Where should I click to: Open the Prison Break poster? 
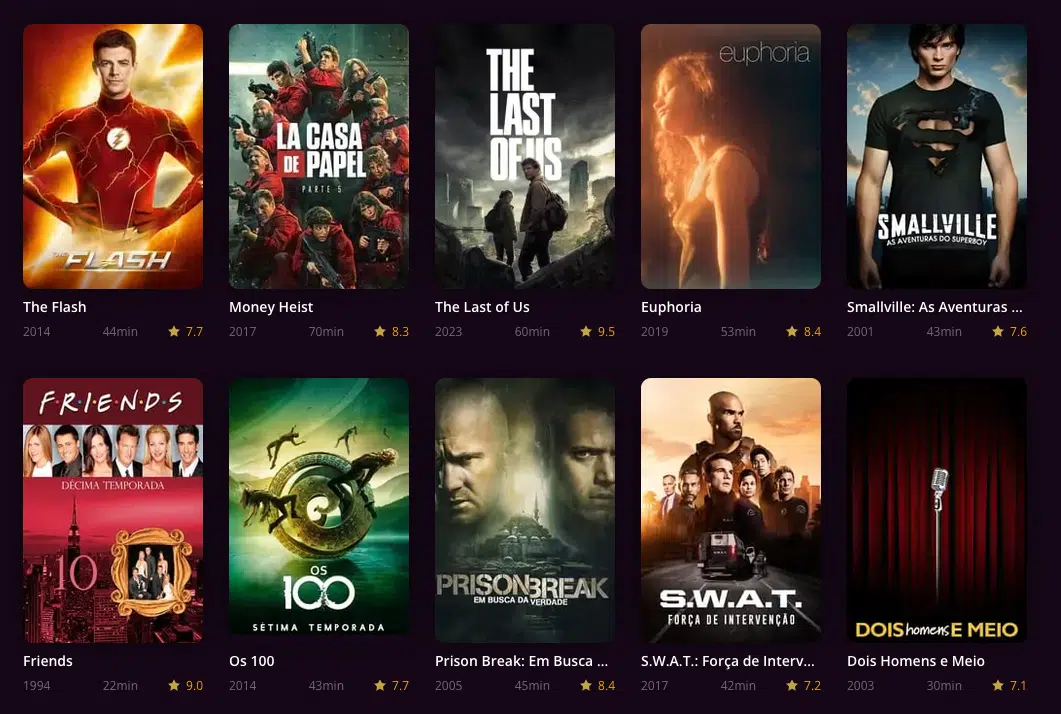(x=525, y=510)
